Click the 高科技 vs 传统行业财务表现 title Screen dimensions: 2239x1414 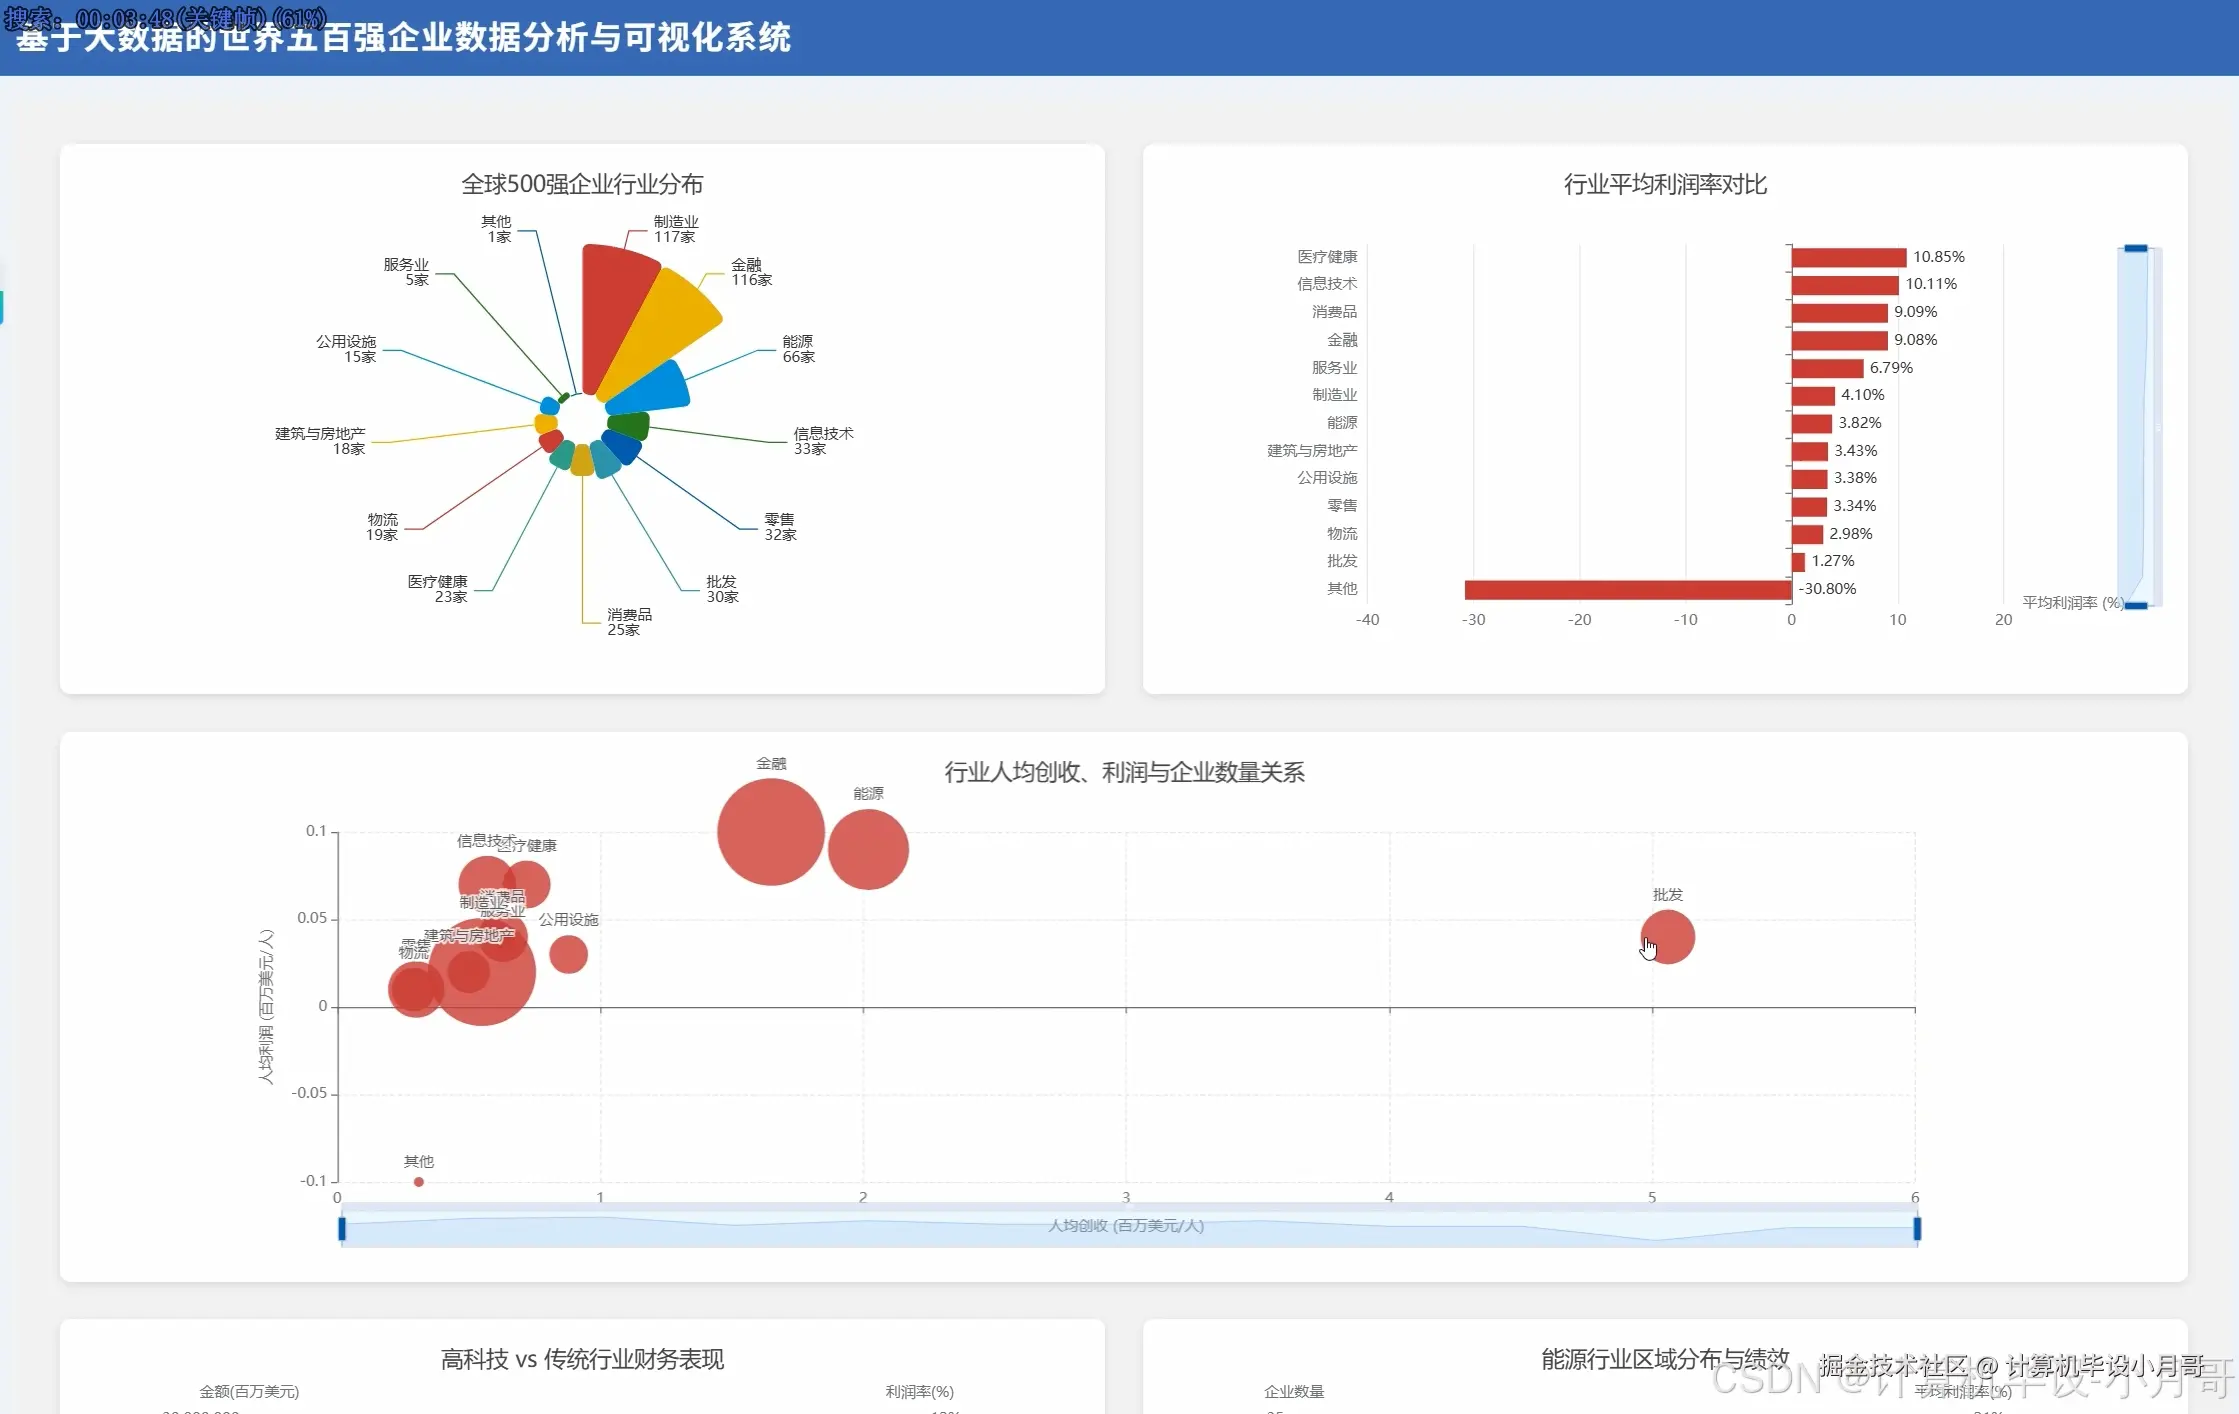[582, 1359]
